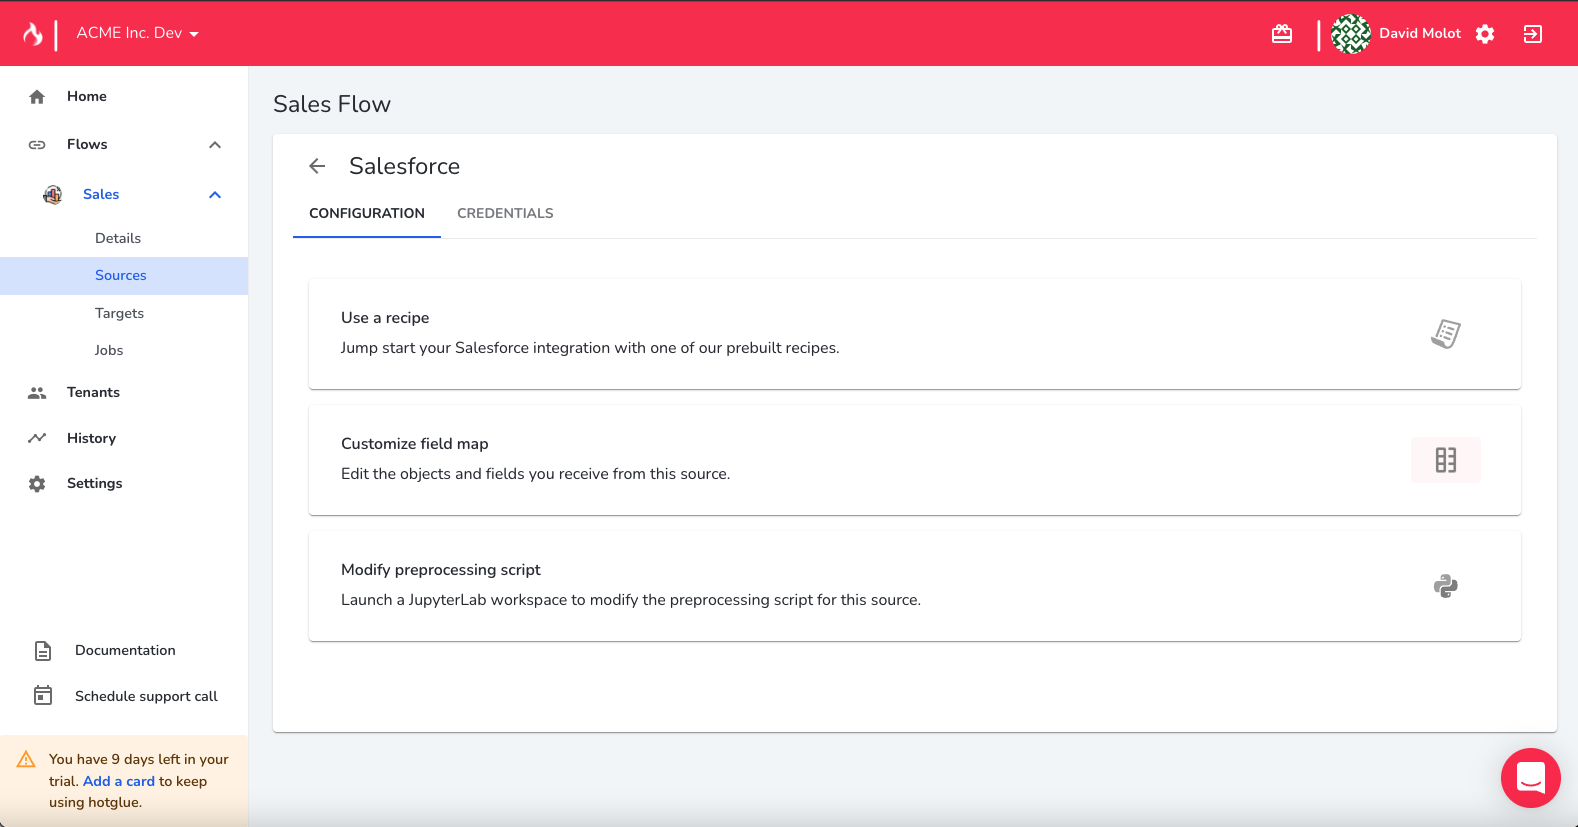The width and height of the screenshot is (1578, 827).
Task: Click the David Molot username
Action: click(1420, 33)
